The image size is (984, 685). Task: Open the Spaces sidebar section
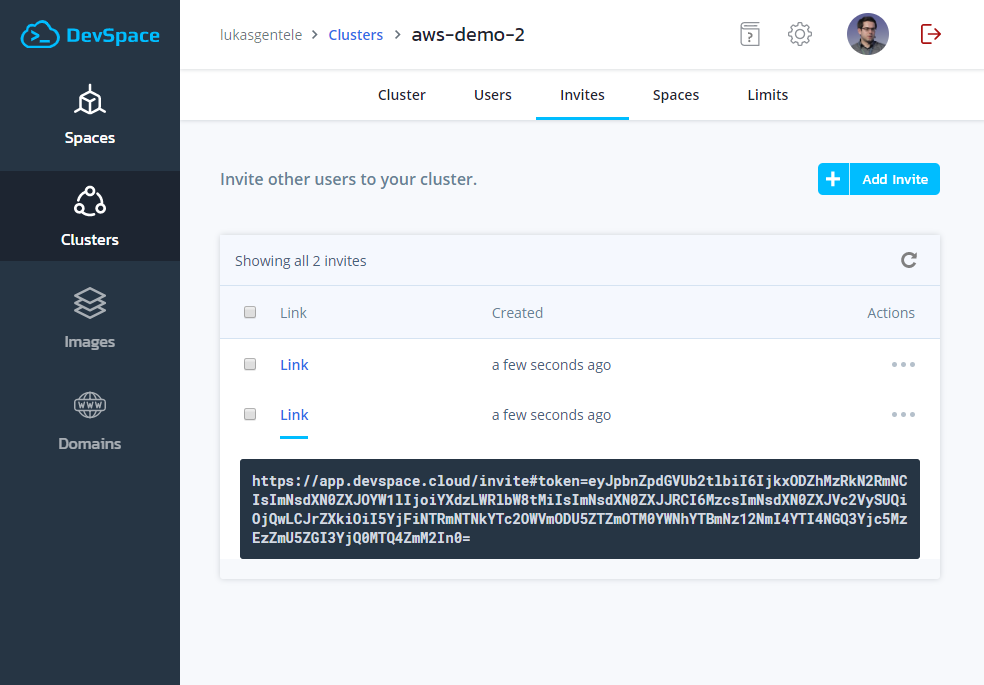(90, 115)
